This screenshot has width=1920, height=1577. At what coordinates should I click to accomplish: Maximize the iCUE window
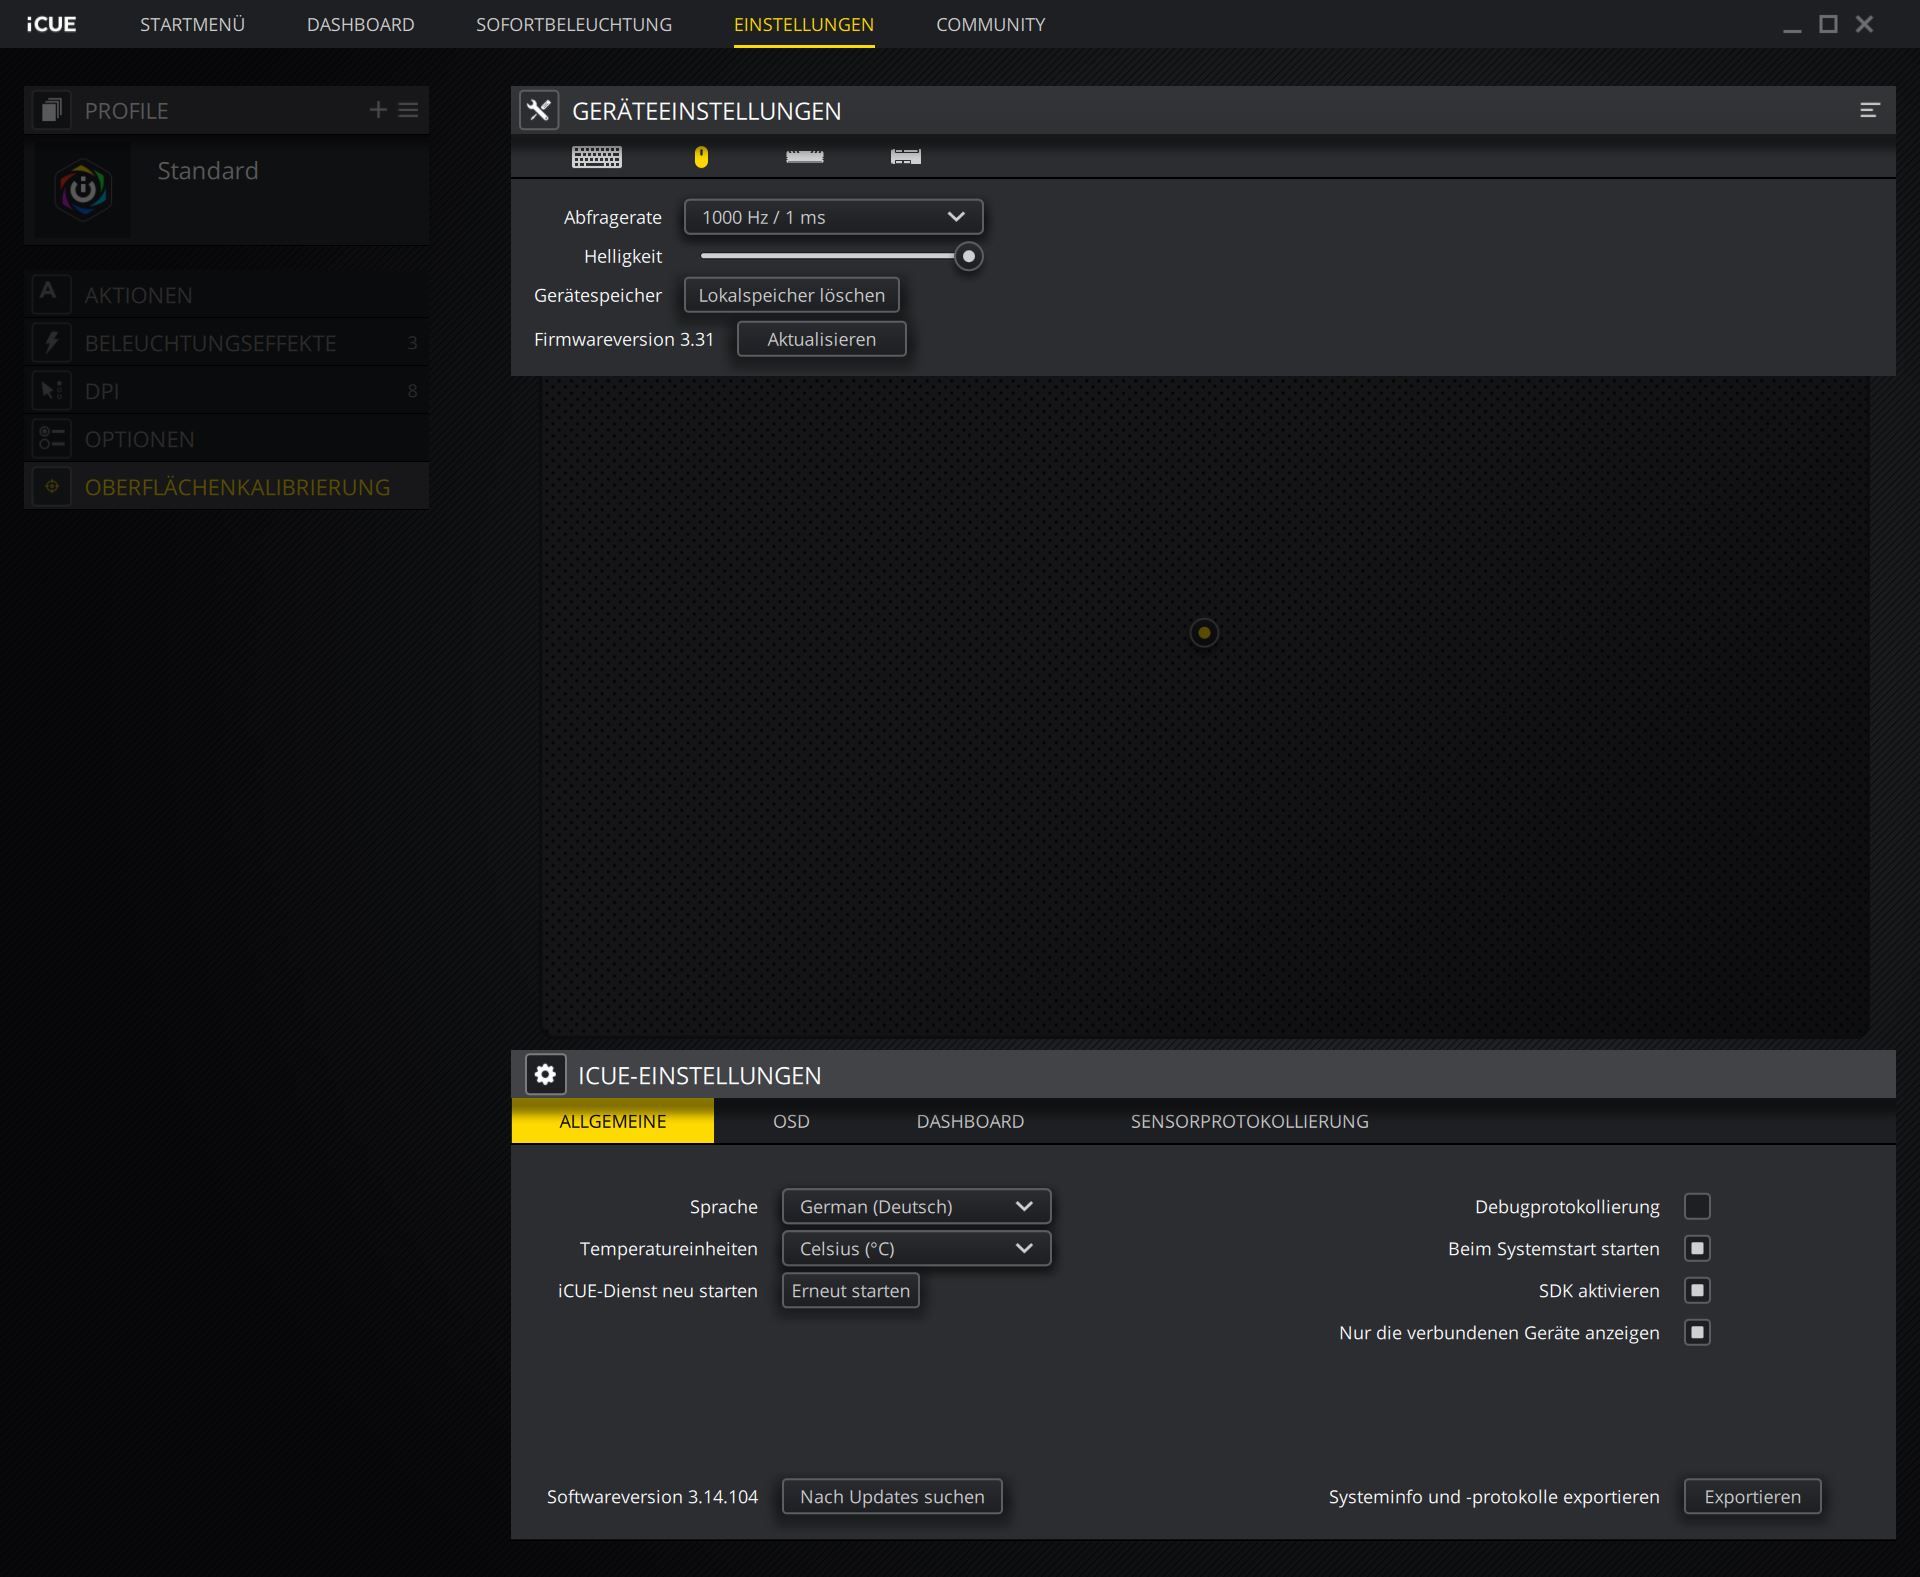(1828, 24)
